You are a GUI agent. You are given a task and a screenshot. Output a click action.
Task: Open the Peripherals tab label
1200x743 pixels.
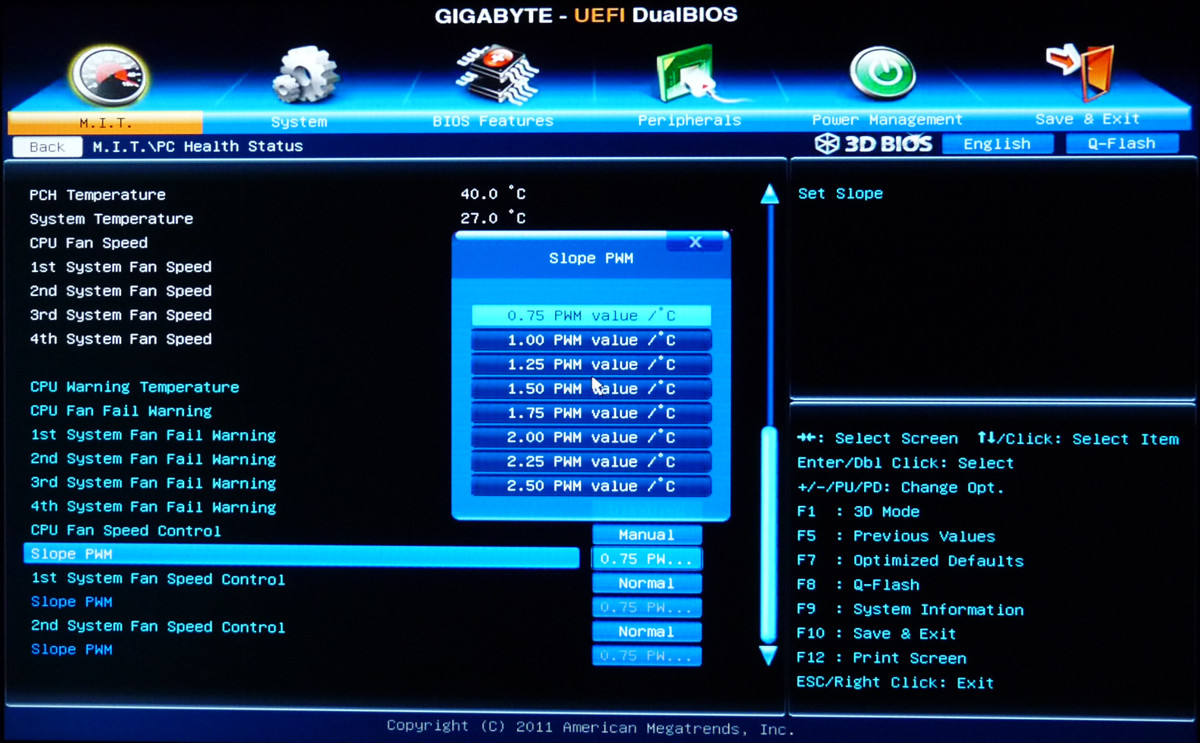pyautogui.click(x=690, y=121)
